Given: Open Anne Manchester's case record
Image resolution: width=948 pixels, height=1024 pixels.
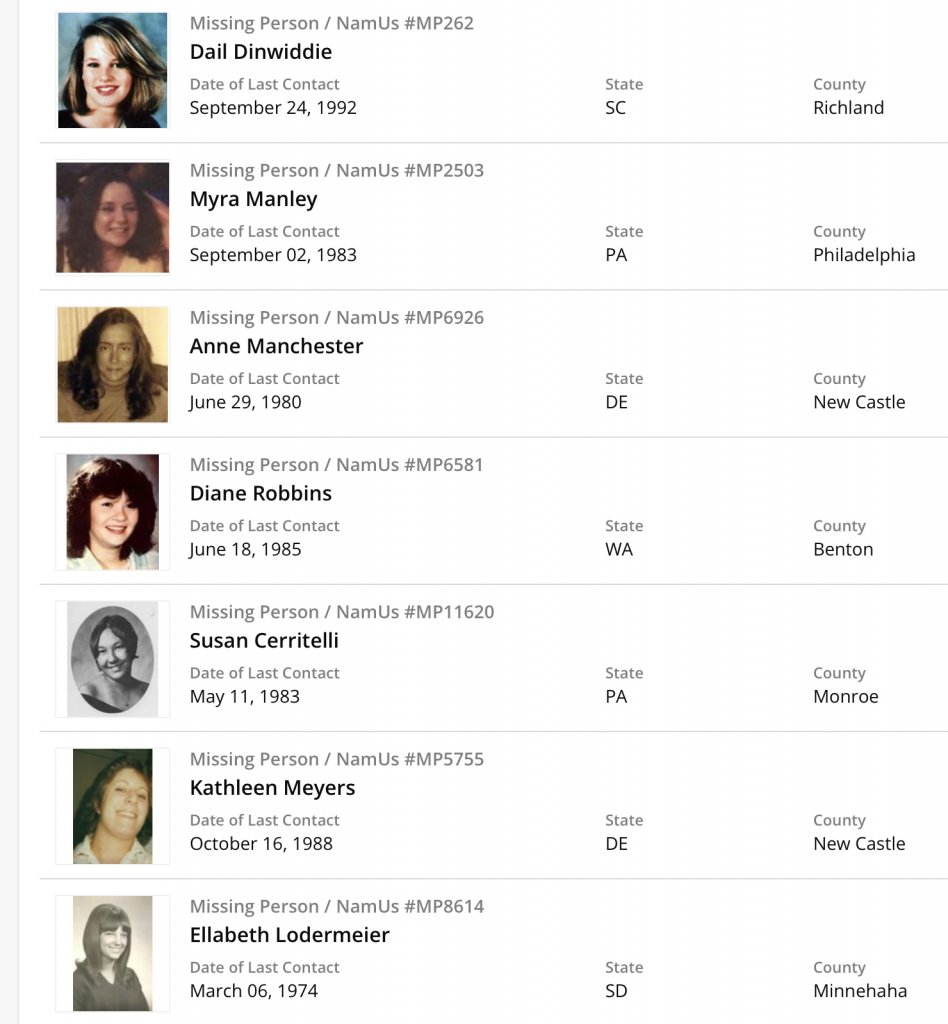Looking at the screenshot, I should click(x=276, y=346).
